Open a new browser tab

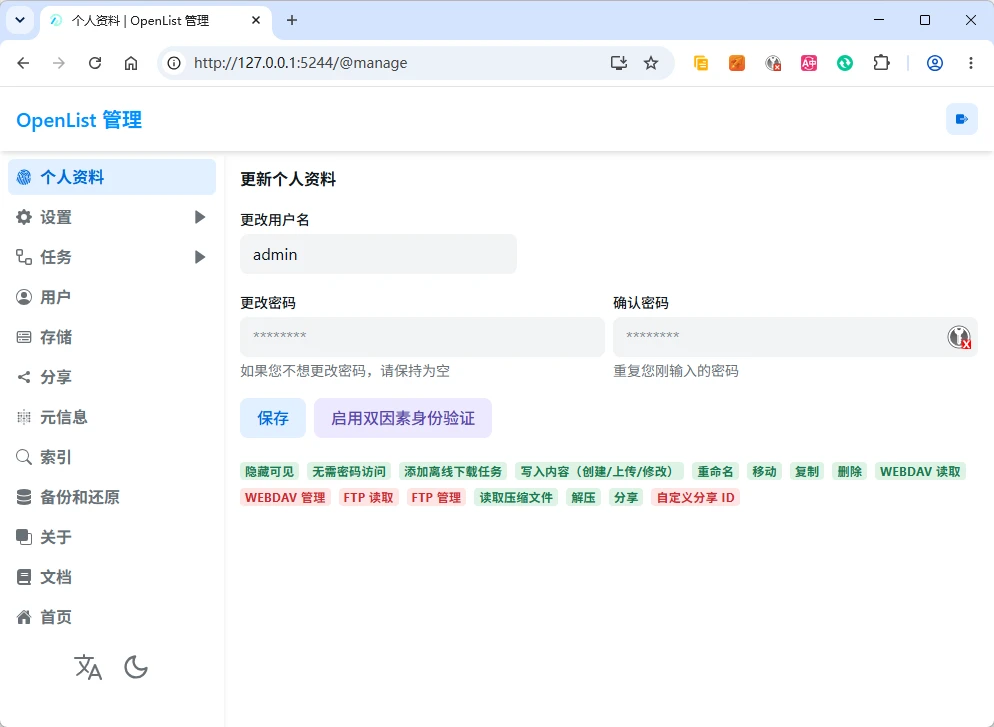[292, 20]
